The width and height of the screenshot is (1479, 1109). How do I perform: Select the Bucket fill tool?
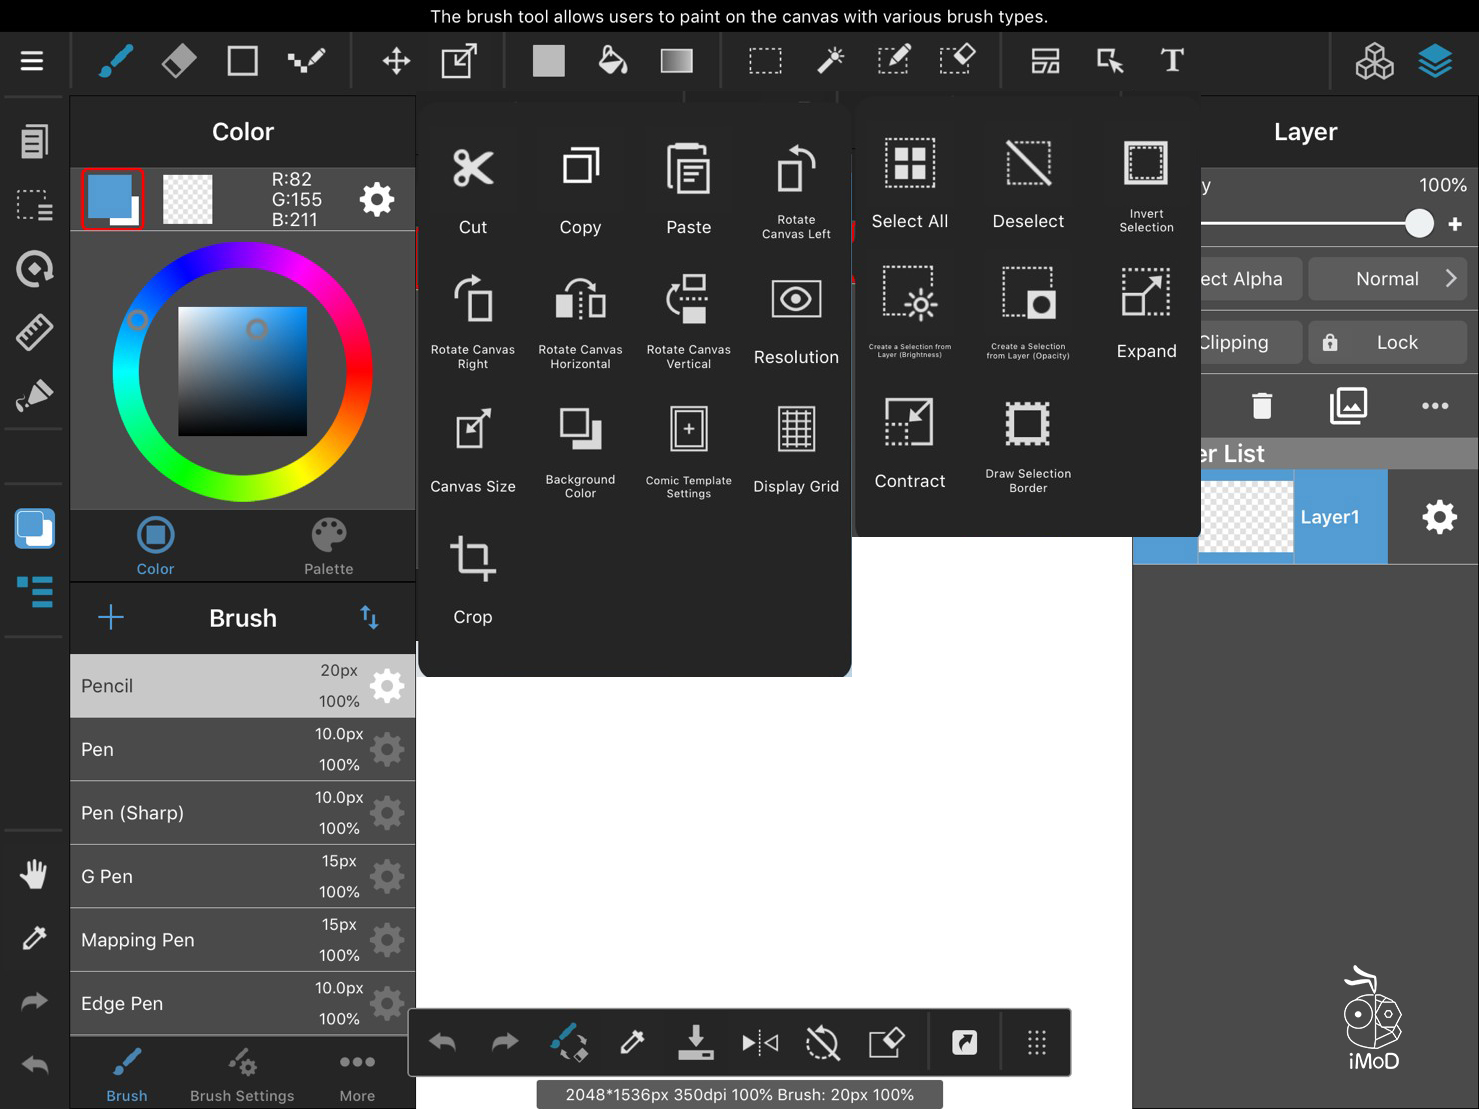[x=612, y=61]
